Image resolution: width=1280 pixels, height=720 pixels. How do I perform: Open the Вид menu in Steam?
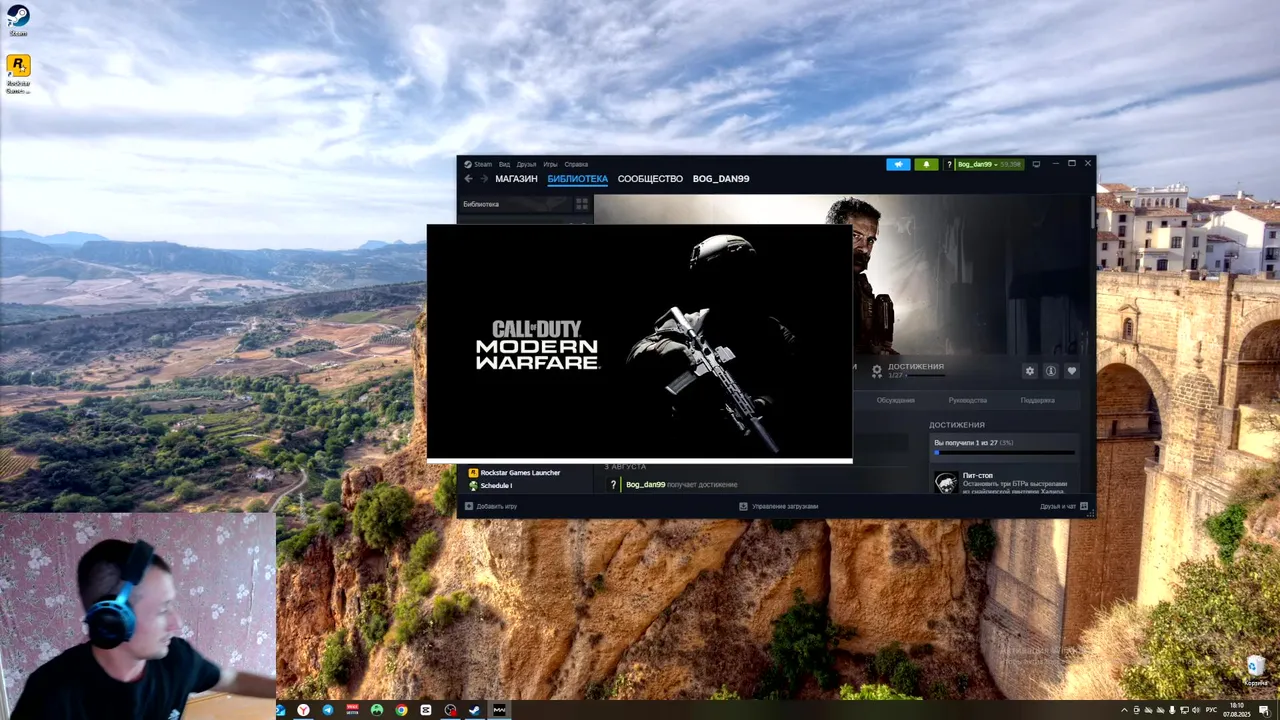tap(504, 164)
